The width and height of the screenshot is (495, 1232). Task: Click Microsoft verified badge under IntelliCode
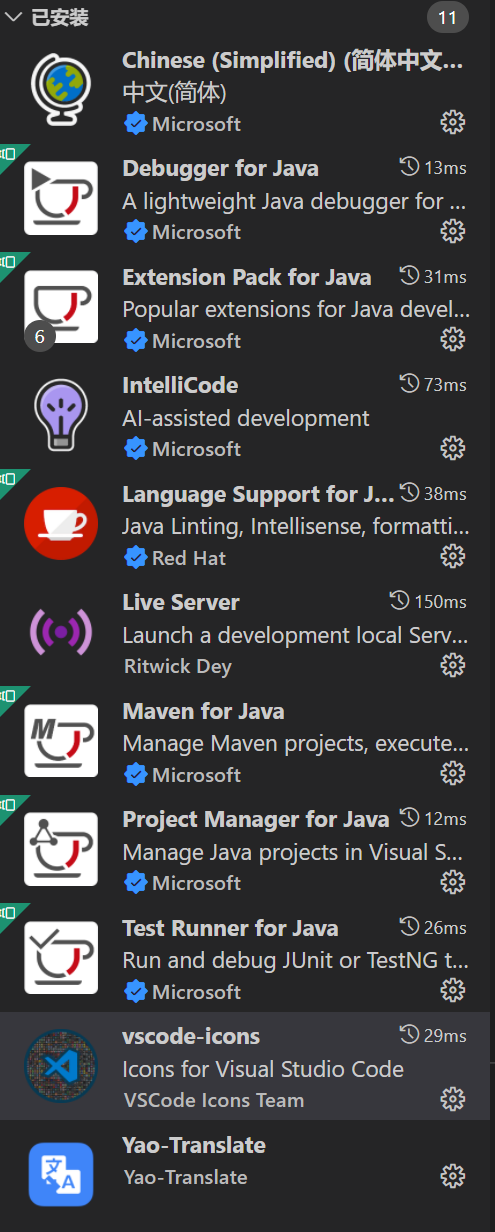point(135,448)
